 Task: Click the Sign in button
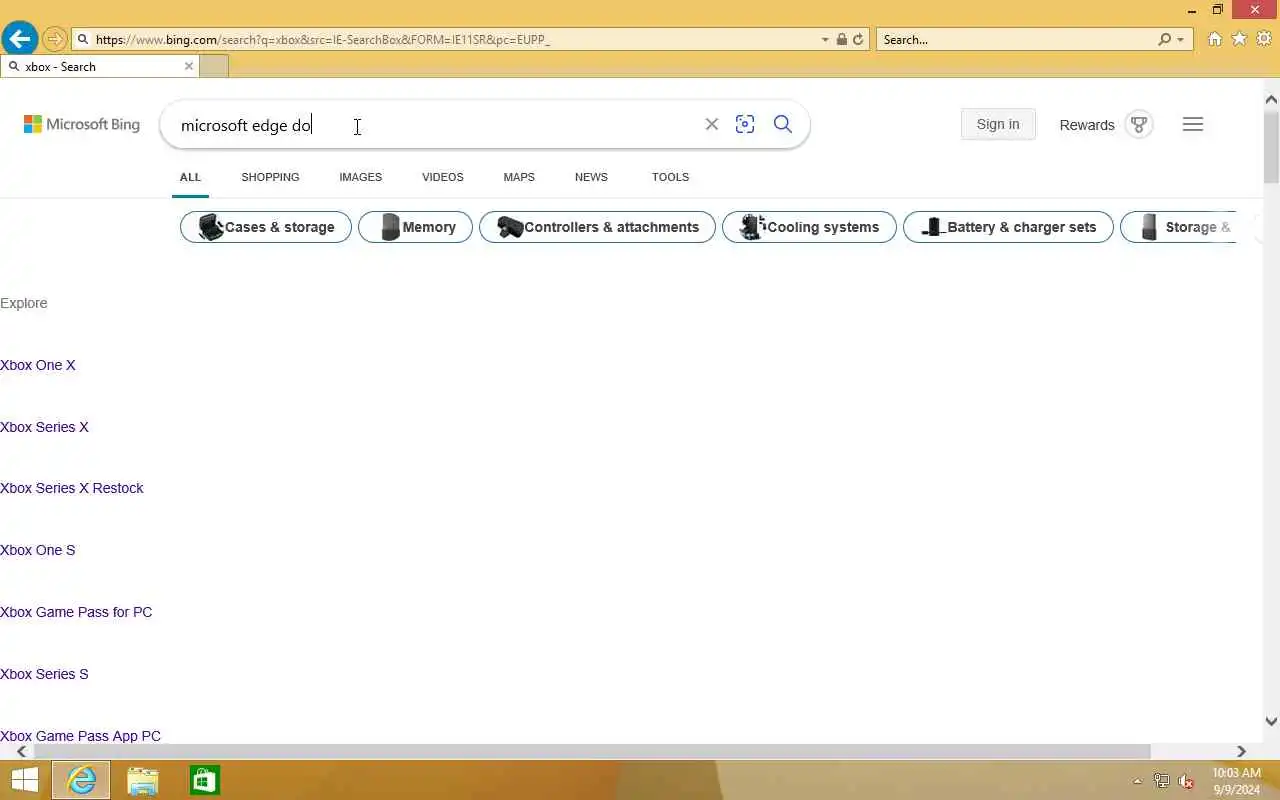pyautogui.click(x=998, y=124)
